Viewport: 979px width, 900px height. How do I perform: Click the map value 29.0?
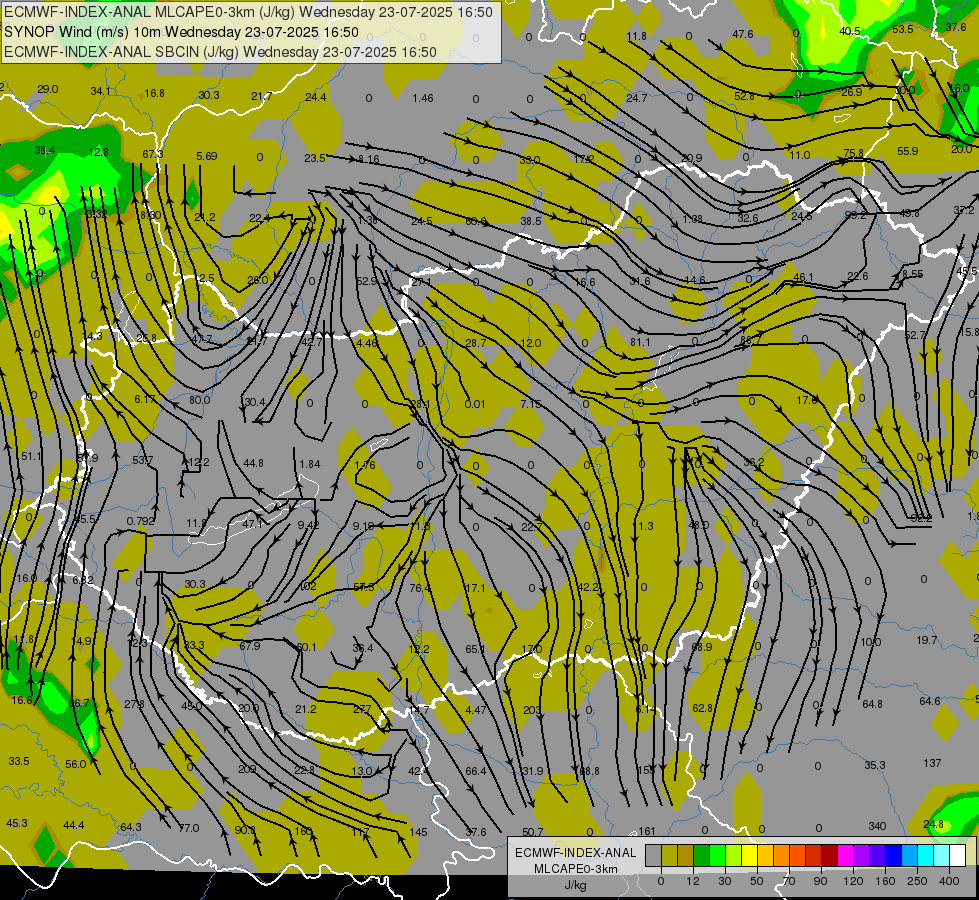(47, 89)
